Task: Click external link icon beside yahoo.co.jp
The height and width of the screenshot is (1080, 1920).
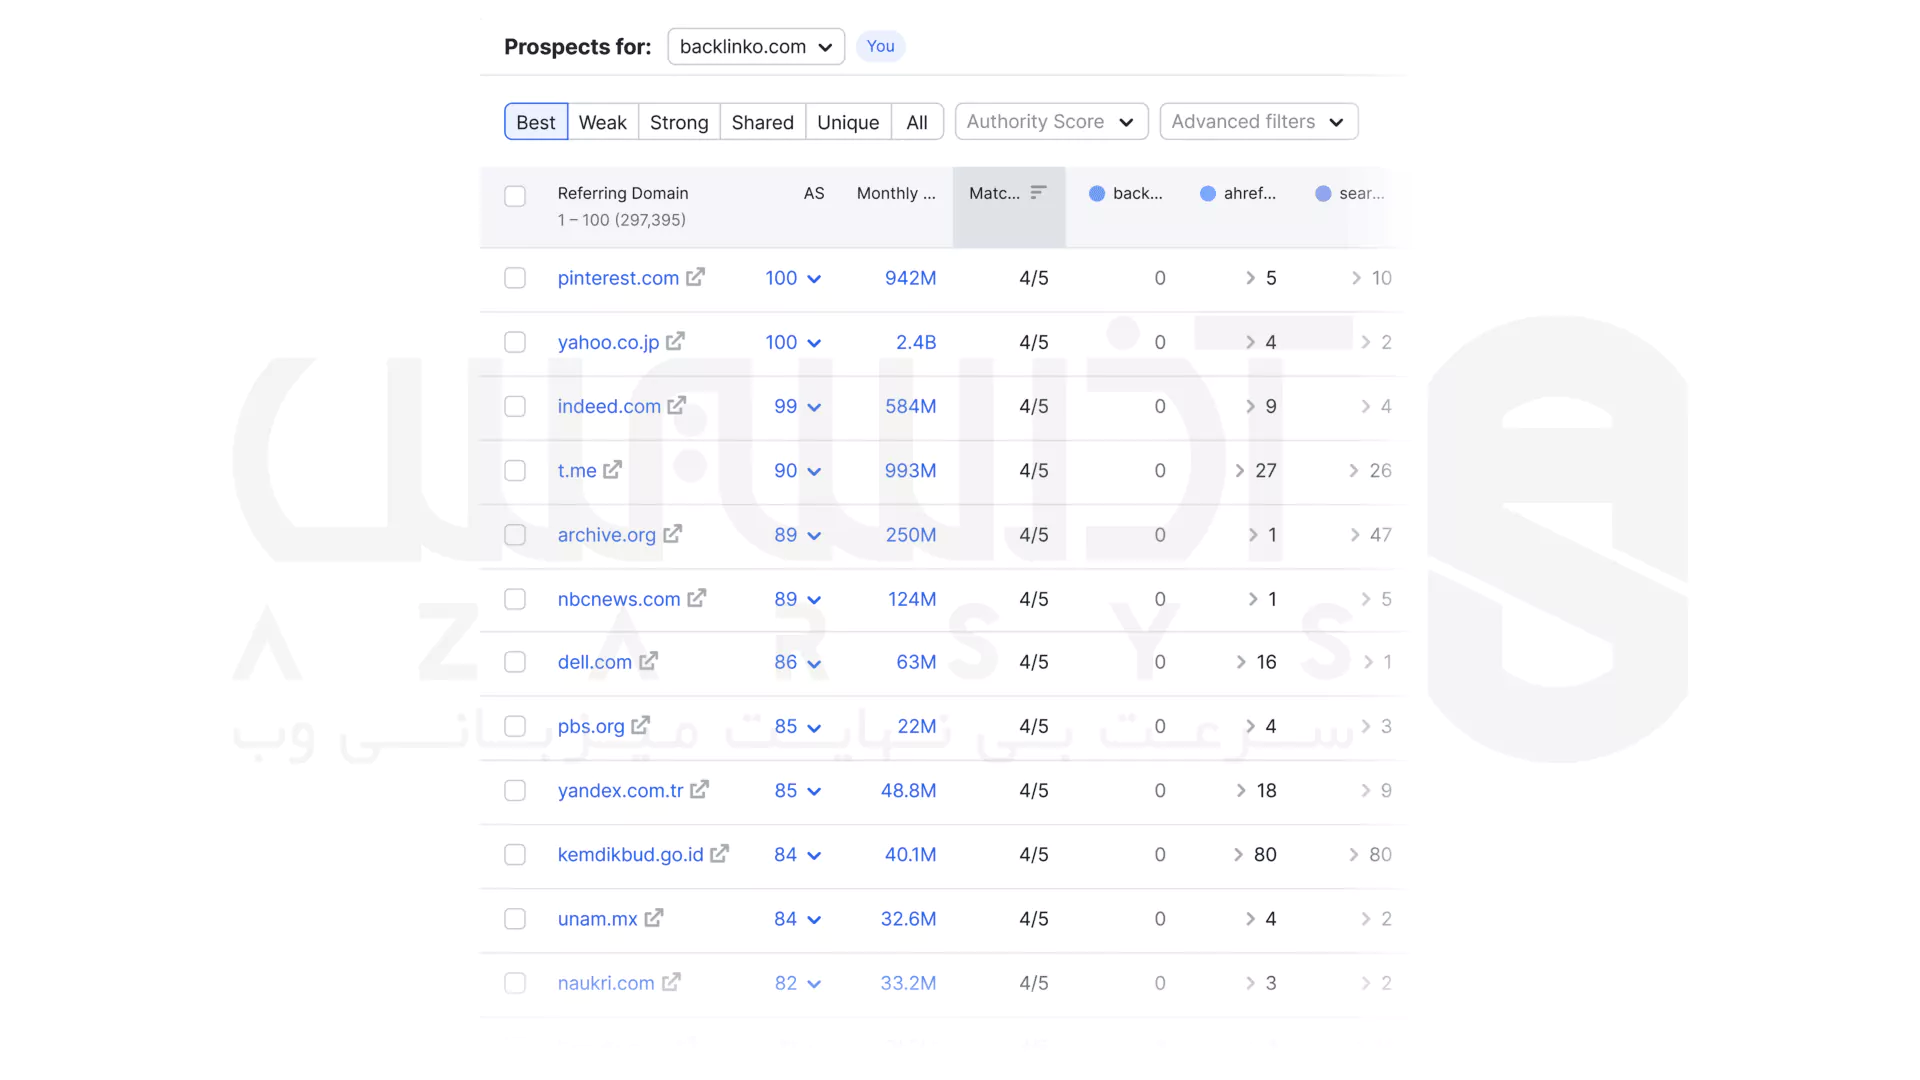Action: (675, 341)
